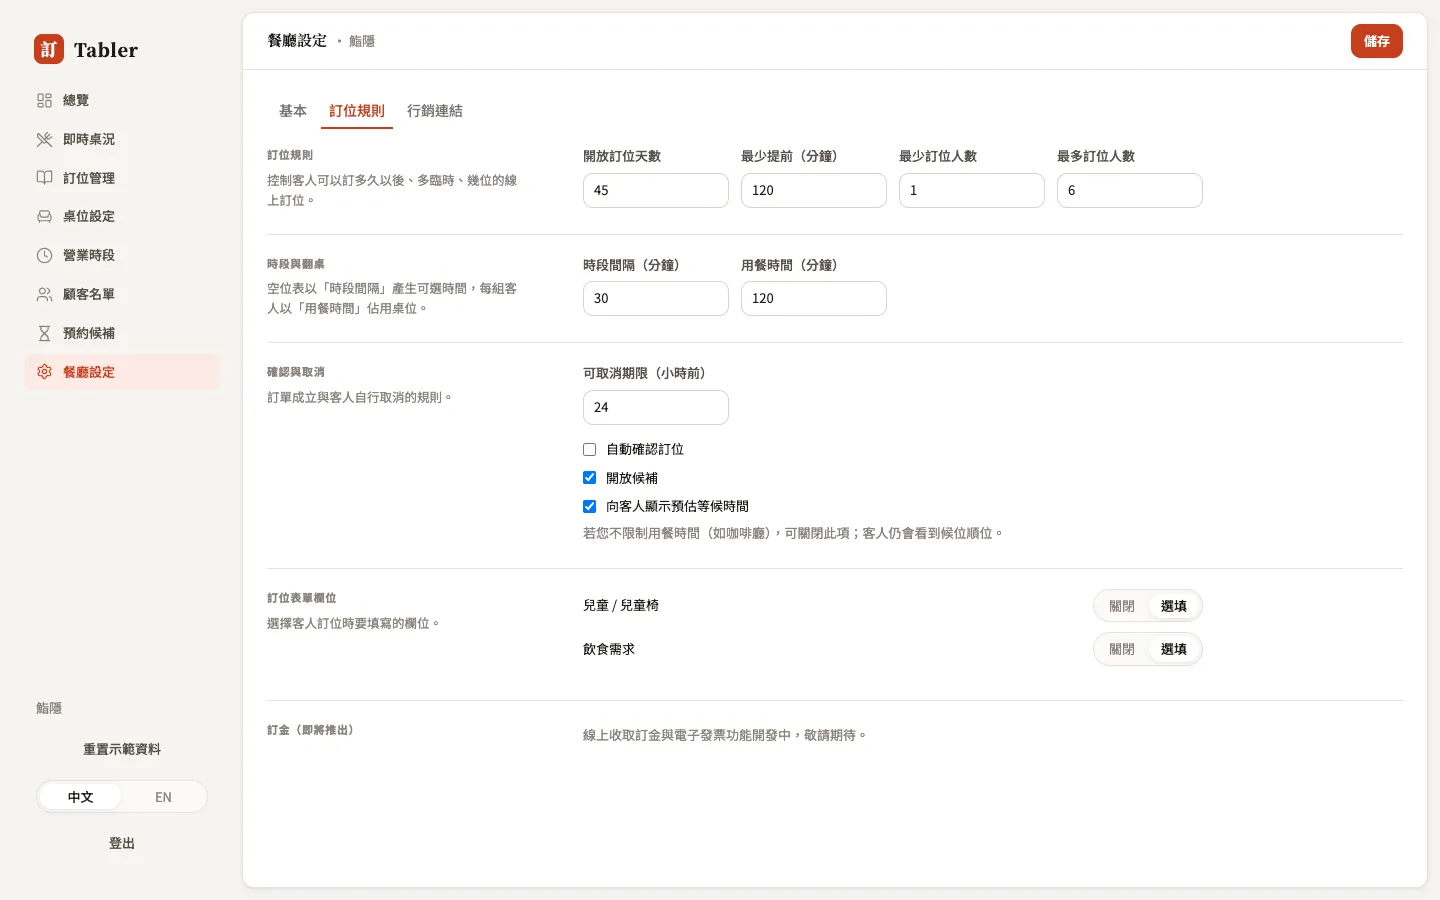The height and width of the screenshot is (900, 1440).
Task: Open the 營業時段 section
Action: (122, 255)
